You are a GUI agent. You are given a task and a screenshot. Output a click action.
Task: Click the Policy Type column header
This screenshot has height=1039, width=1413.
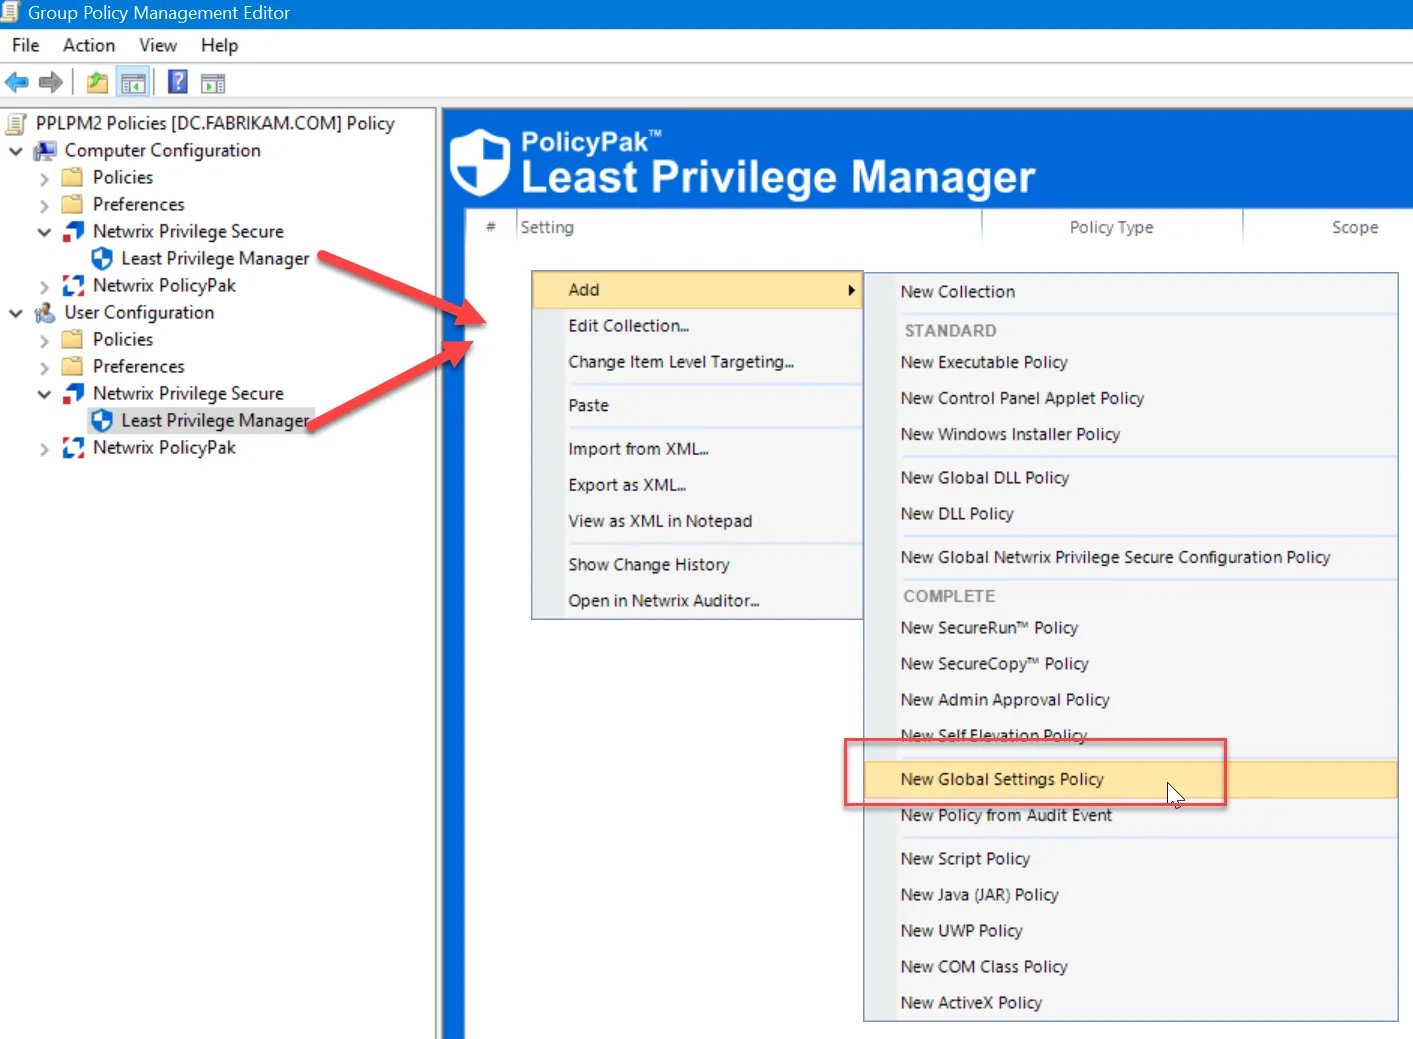1111,227
